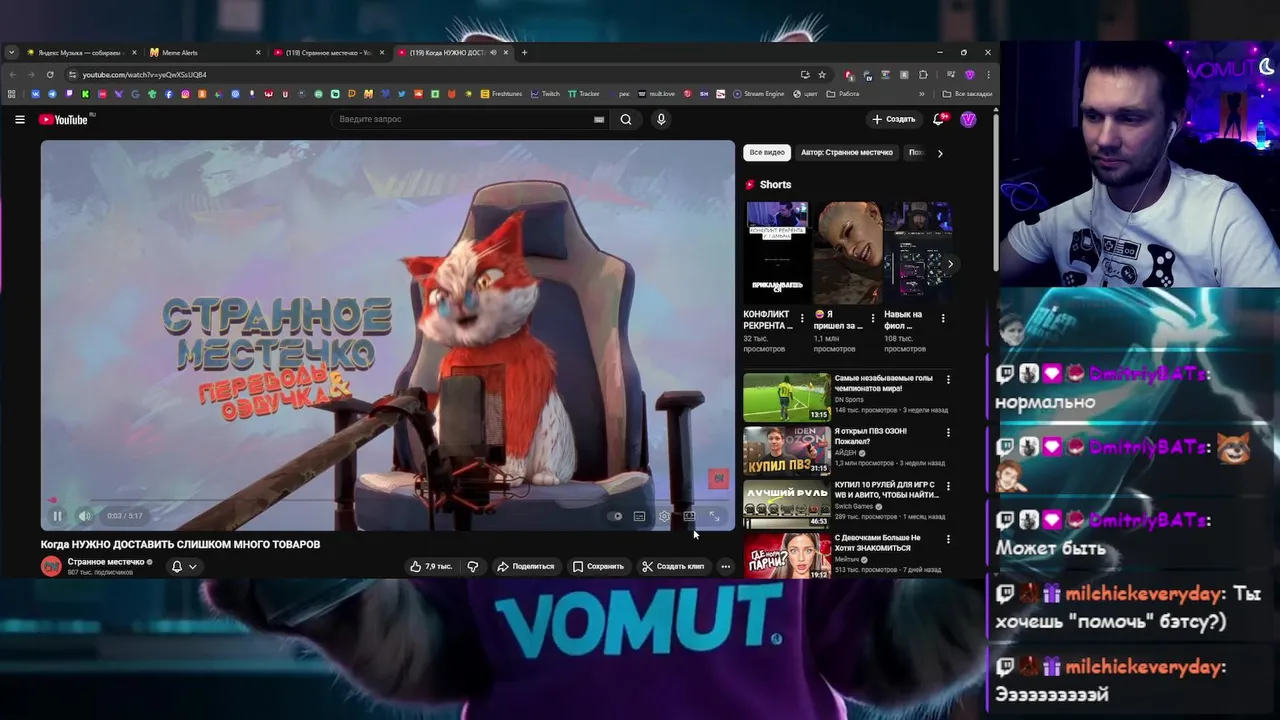Open options for С Девочками Больше video
The image size is (1280, 720).
pos(948,539)
